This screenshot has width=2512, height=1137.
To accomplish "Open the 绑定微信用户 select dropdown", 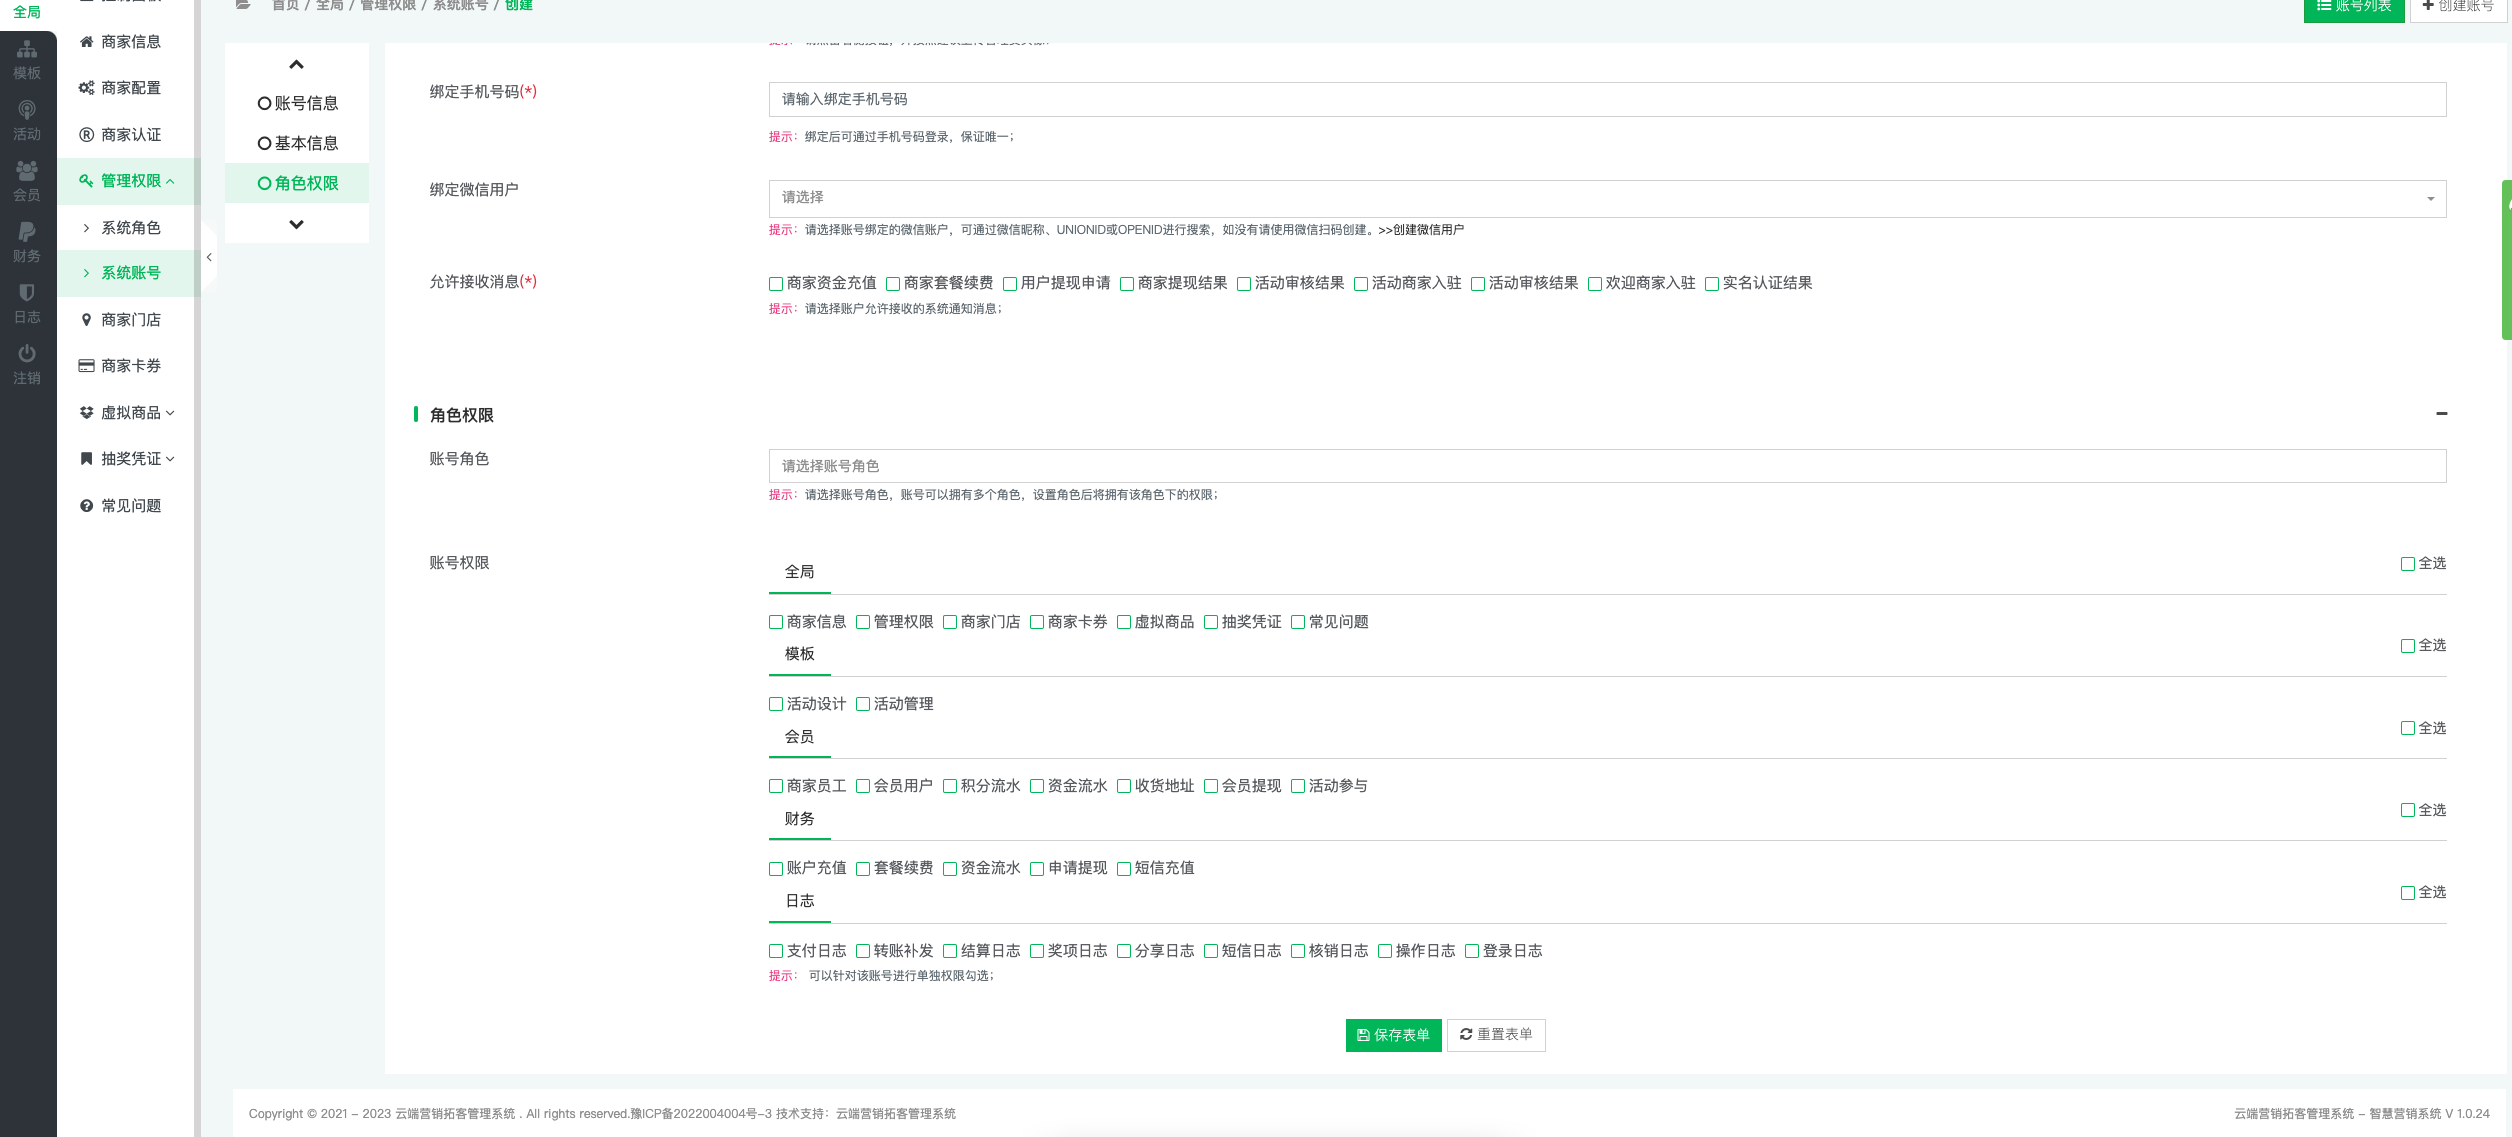I will tap(1607, 198).
